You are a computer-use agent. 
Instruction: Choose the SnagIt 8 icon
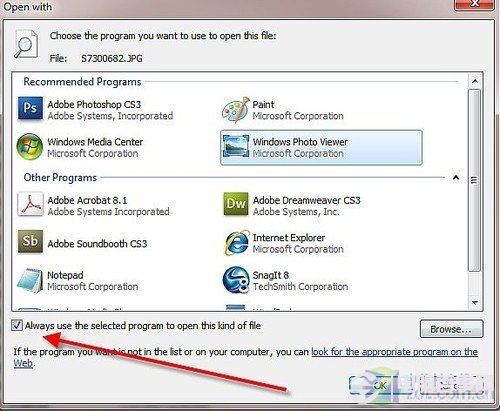(x=236, y=280)
